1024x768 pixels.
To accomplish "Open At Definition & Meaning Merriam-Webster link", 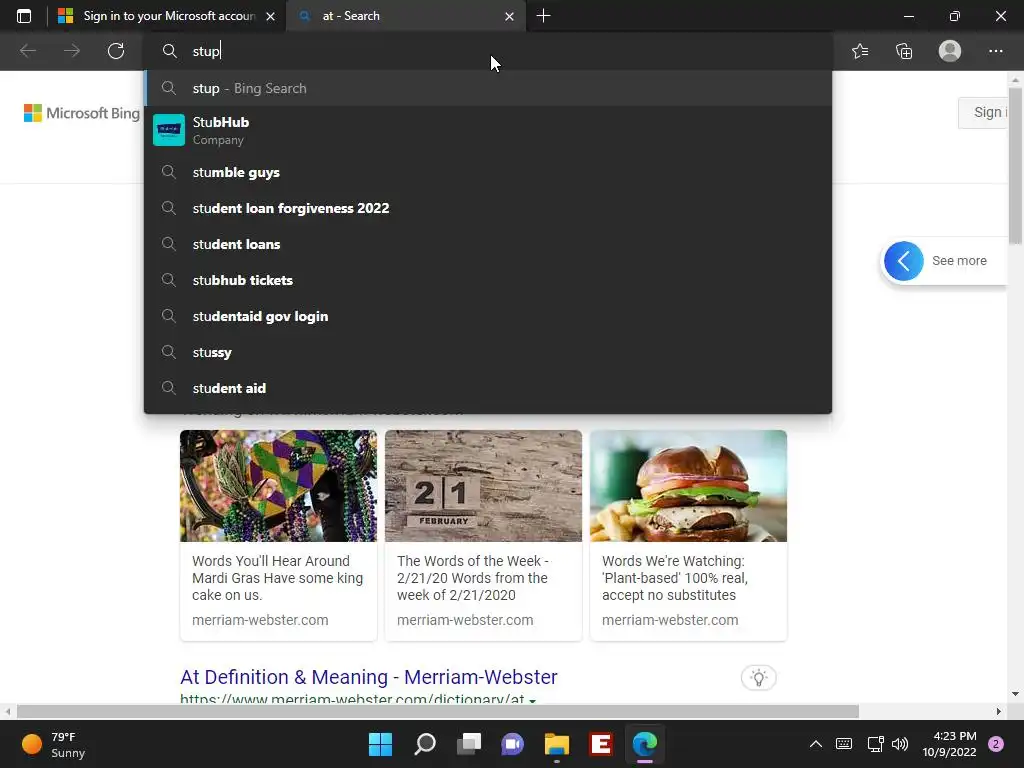I will click(368, 677).
